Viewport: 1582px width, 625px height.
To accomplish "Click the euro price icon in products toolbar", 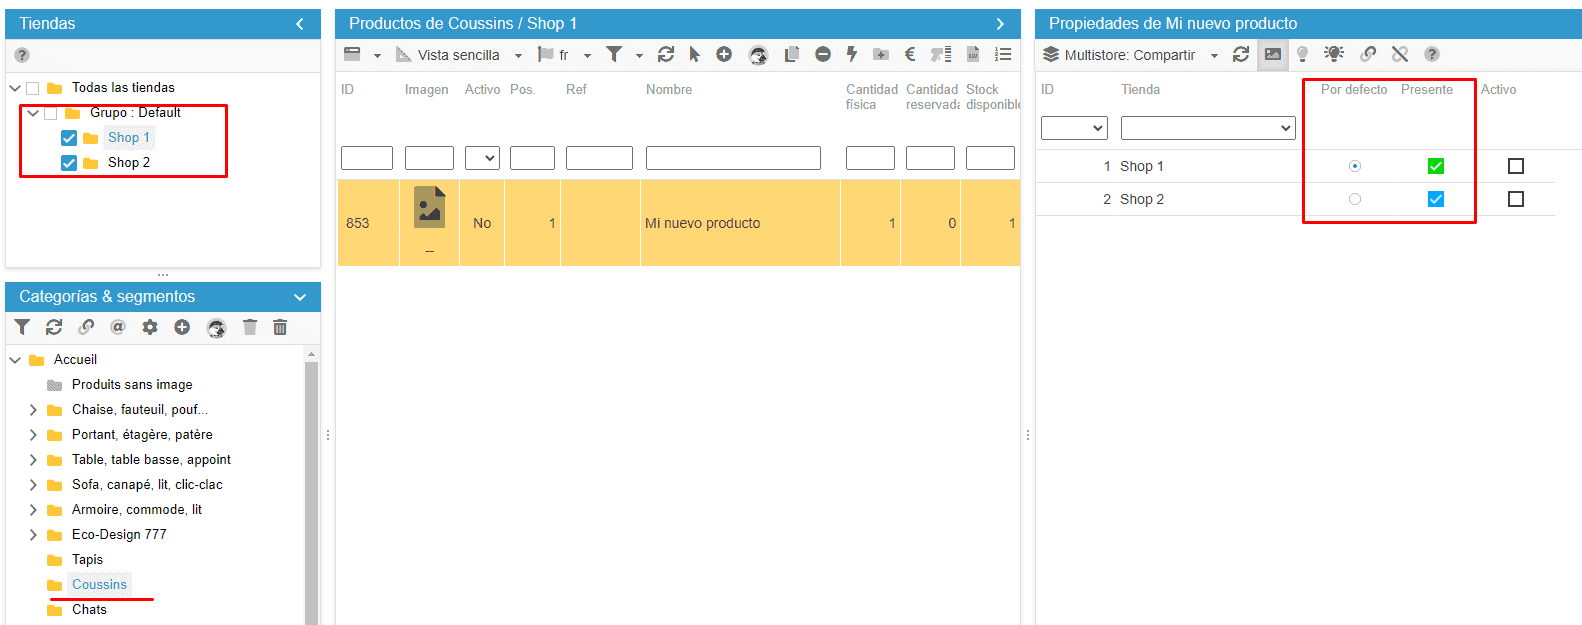I will point(910,55).
